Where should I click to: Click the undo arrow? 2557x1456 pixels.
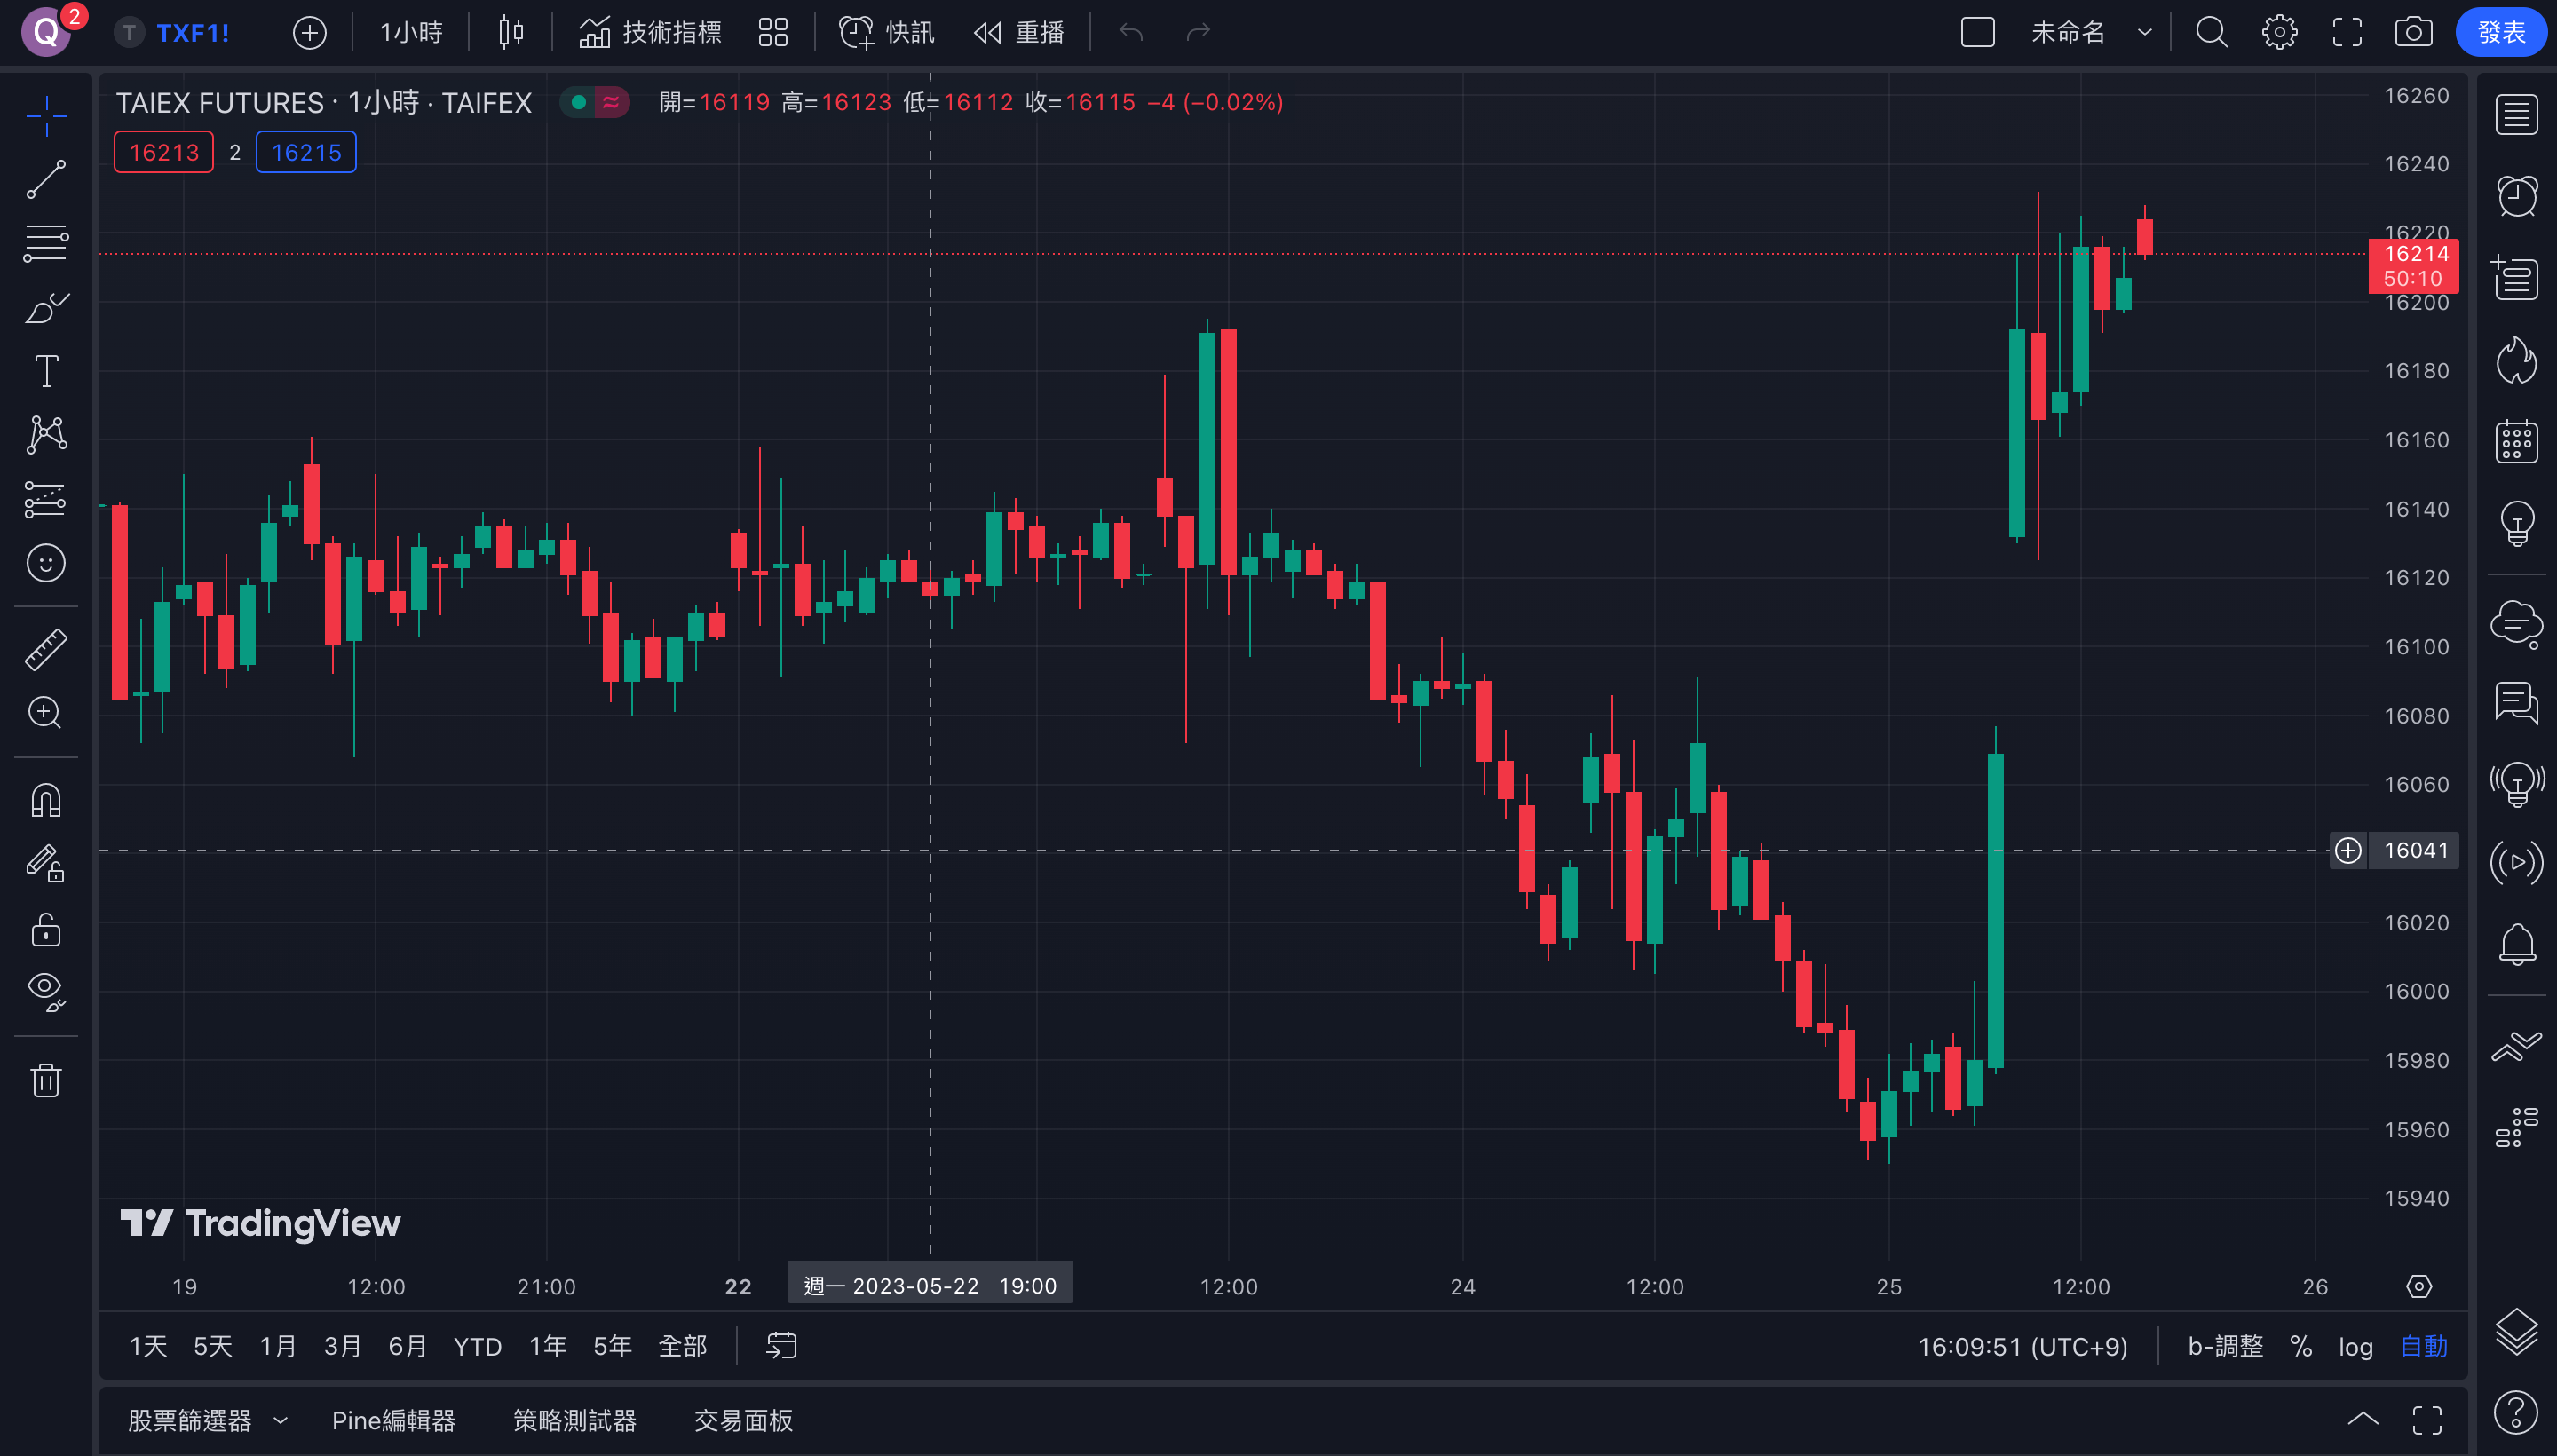point(1131,33)
